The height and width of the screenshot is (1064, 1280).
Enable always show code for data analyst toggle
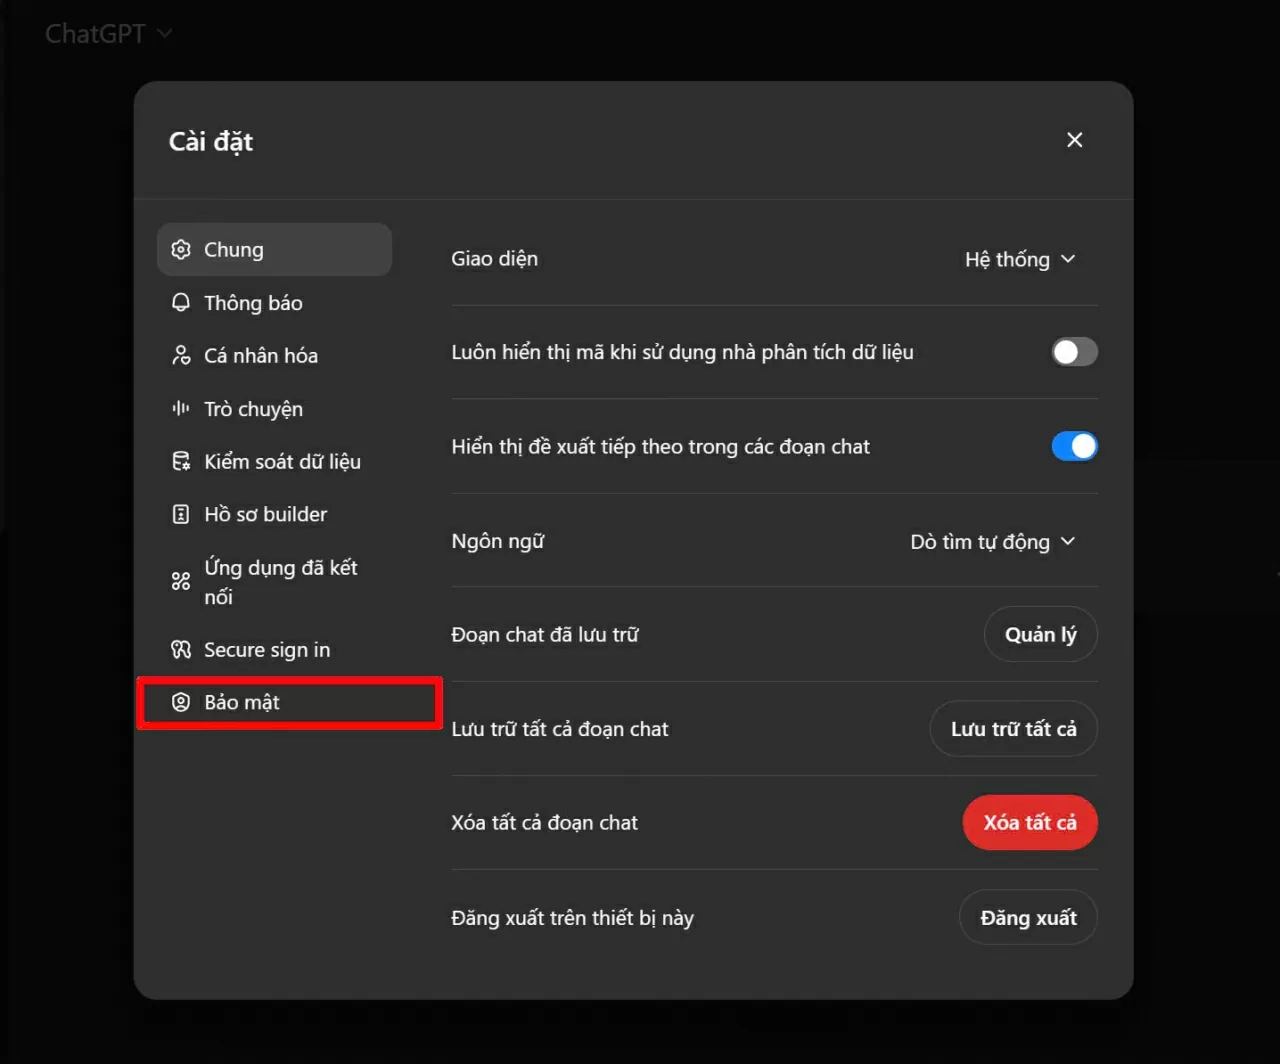[1074, 352]
